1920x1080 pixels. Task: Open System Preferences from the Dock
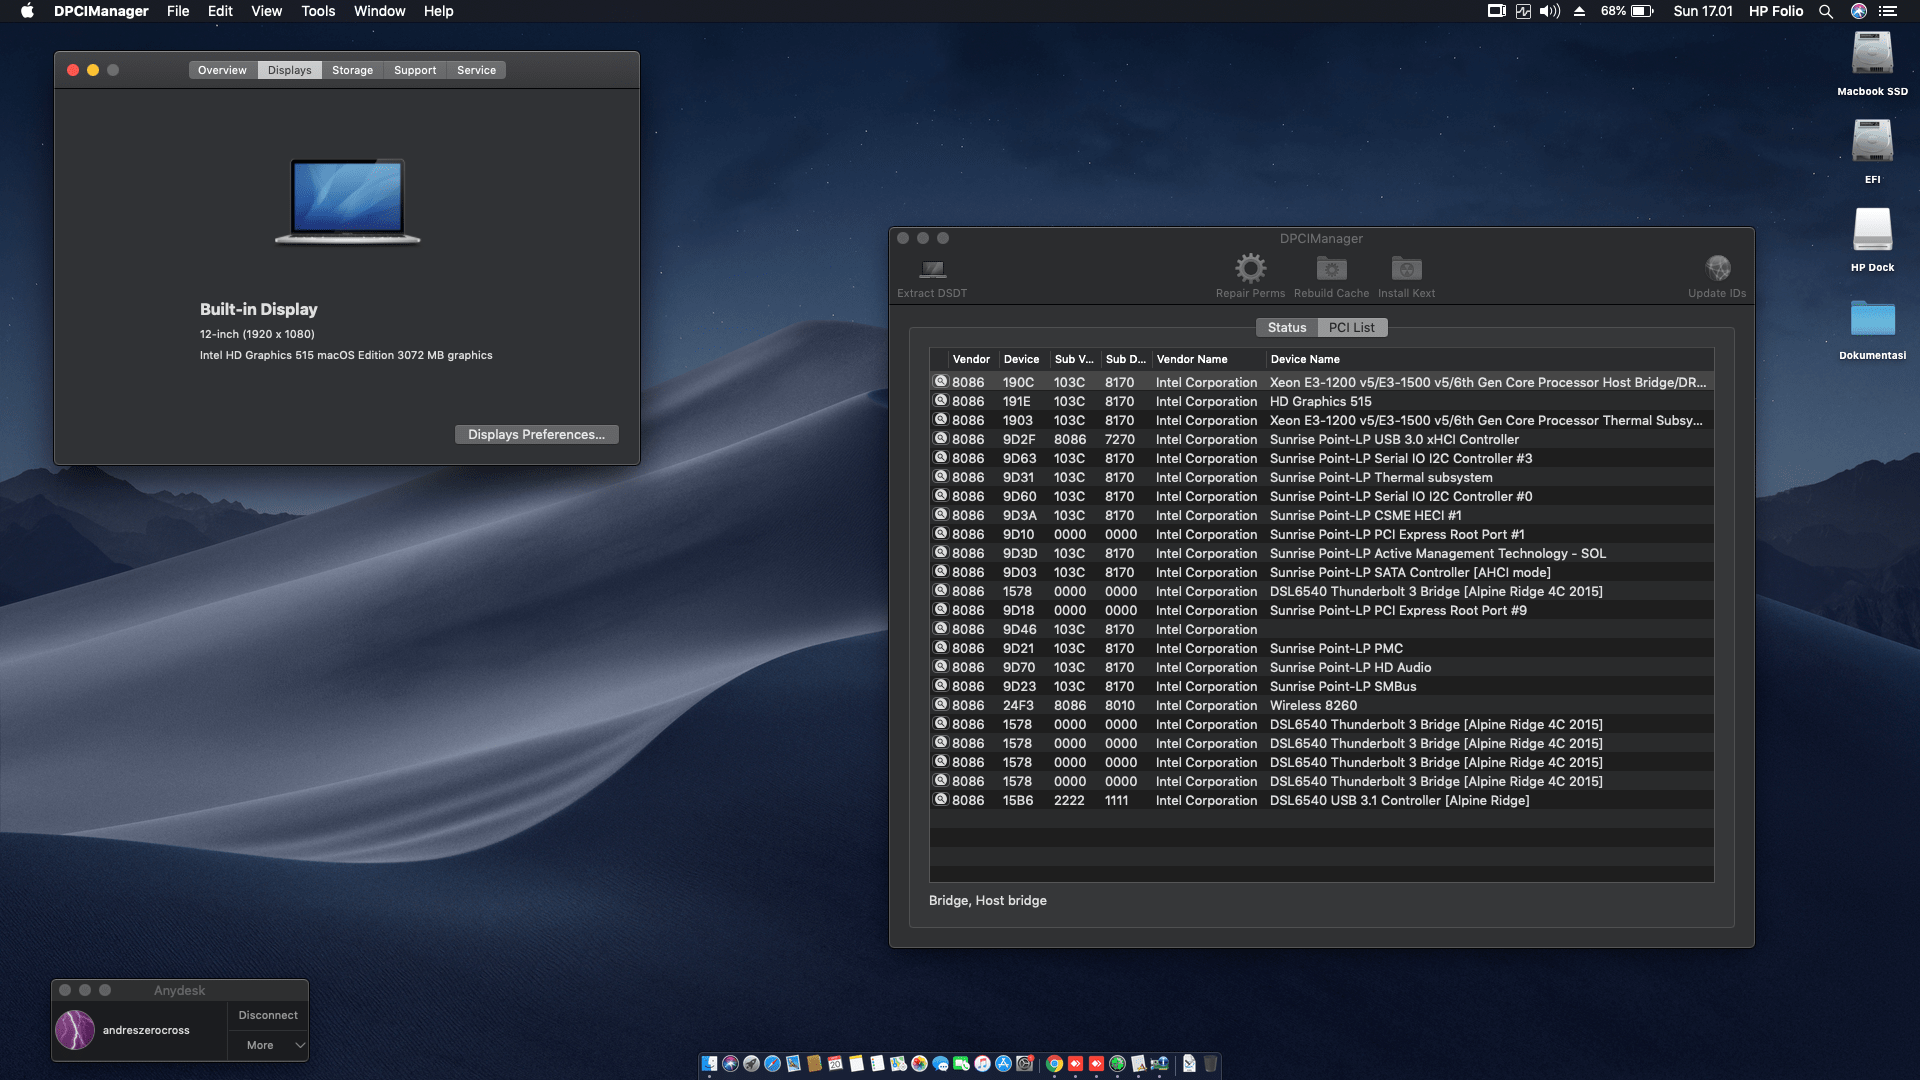1024,1064
